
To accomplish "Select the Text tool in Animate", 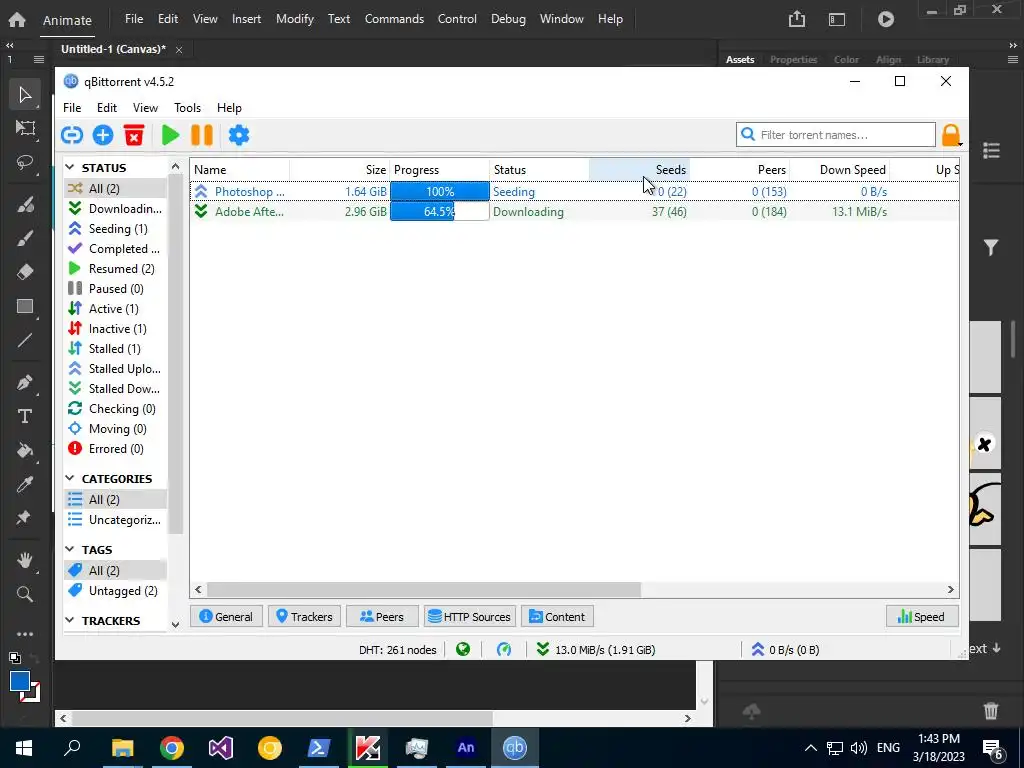I will [x=25, y=416].
